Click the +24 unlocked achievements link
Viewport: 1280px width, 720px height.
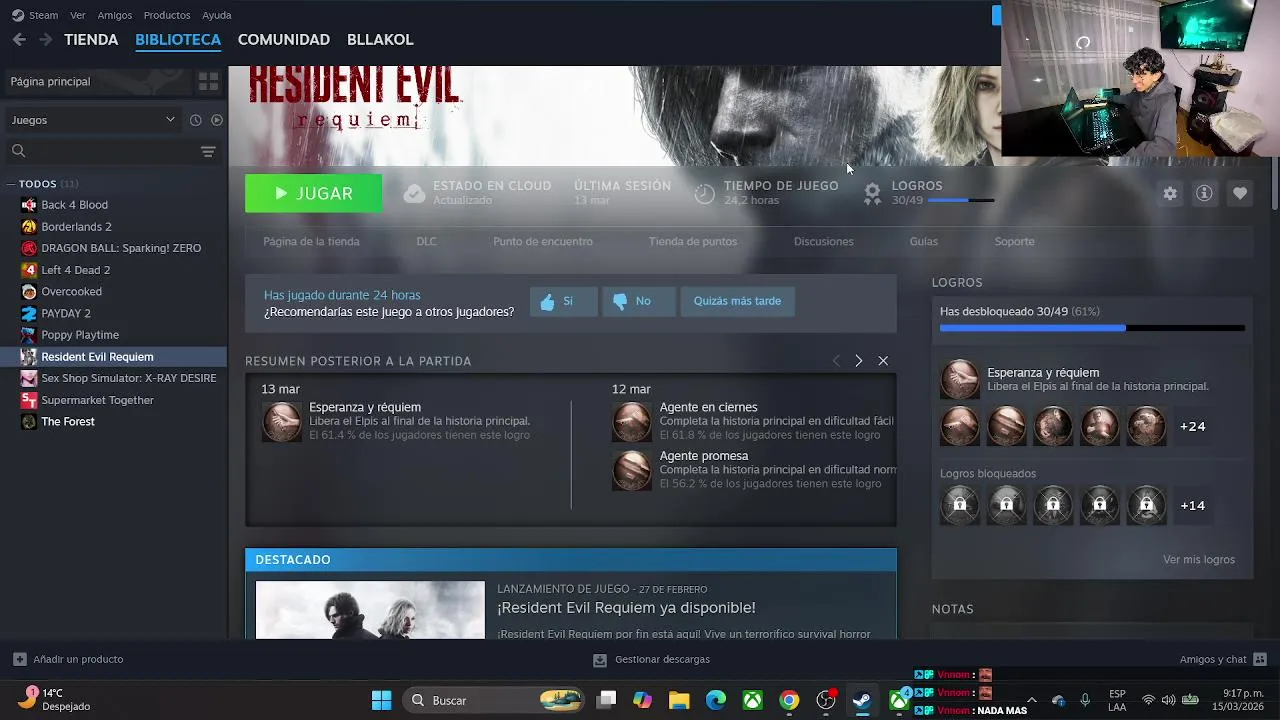(1193, 426)
